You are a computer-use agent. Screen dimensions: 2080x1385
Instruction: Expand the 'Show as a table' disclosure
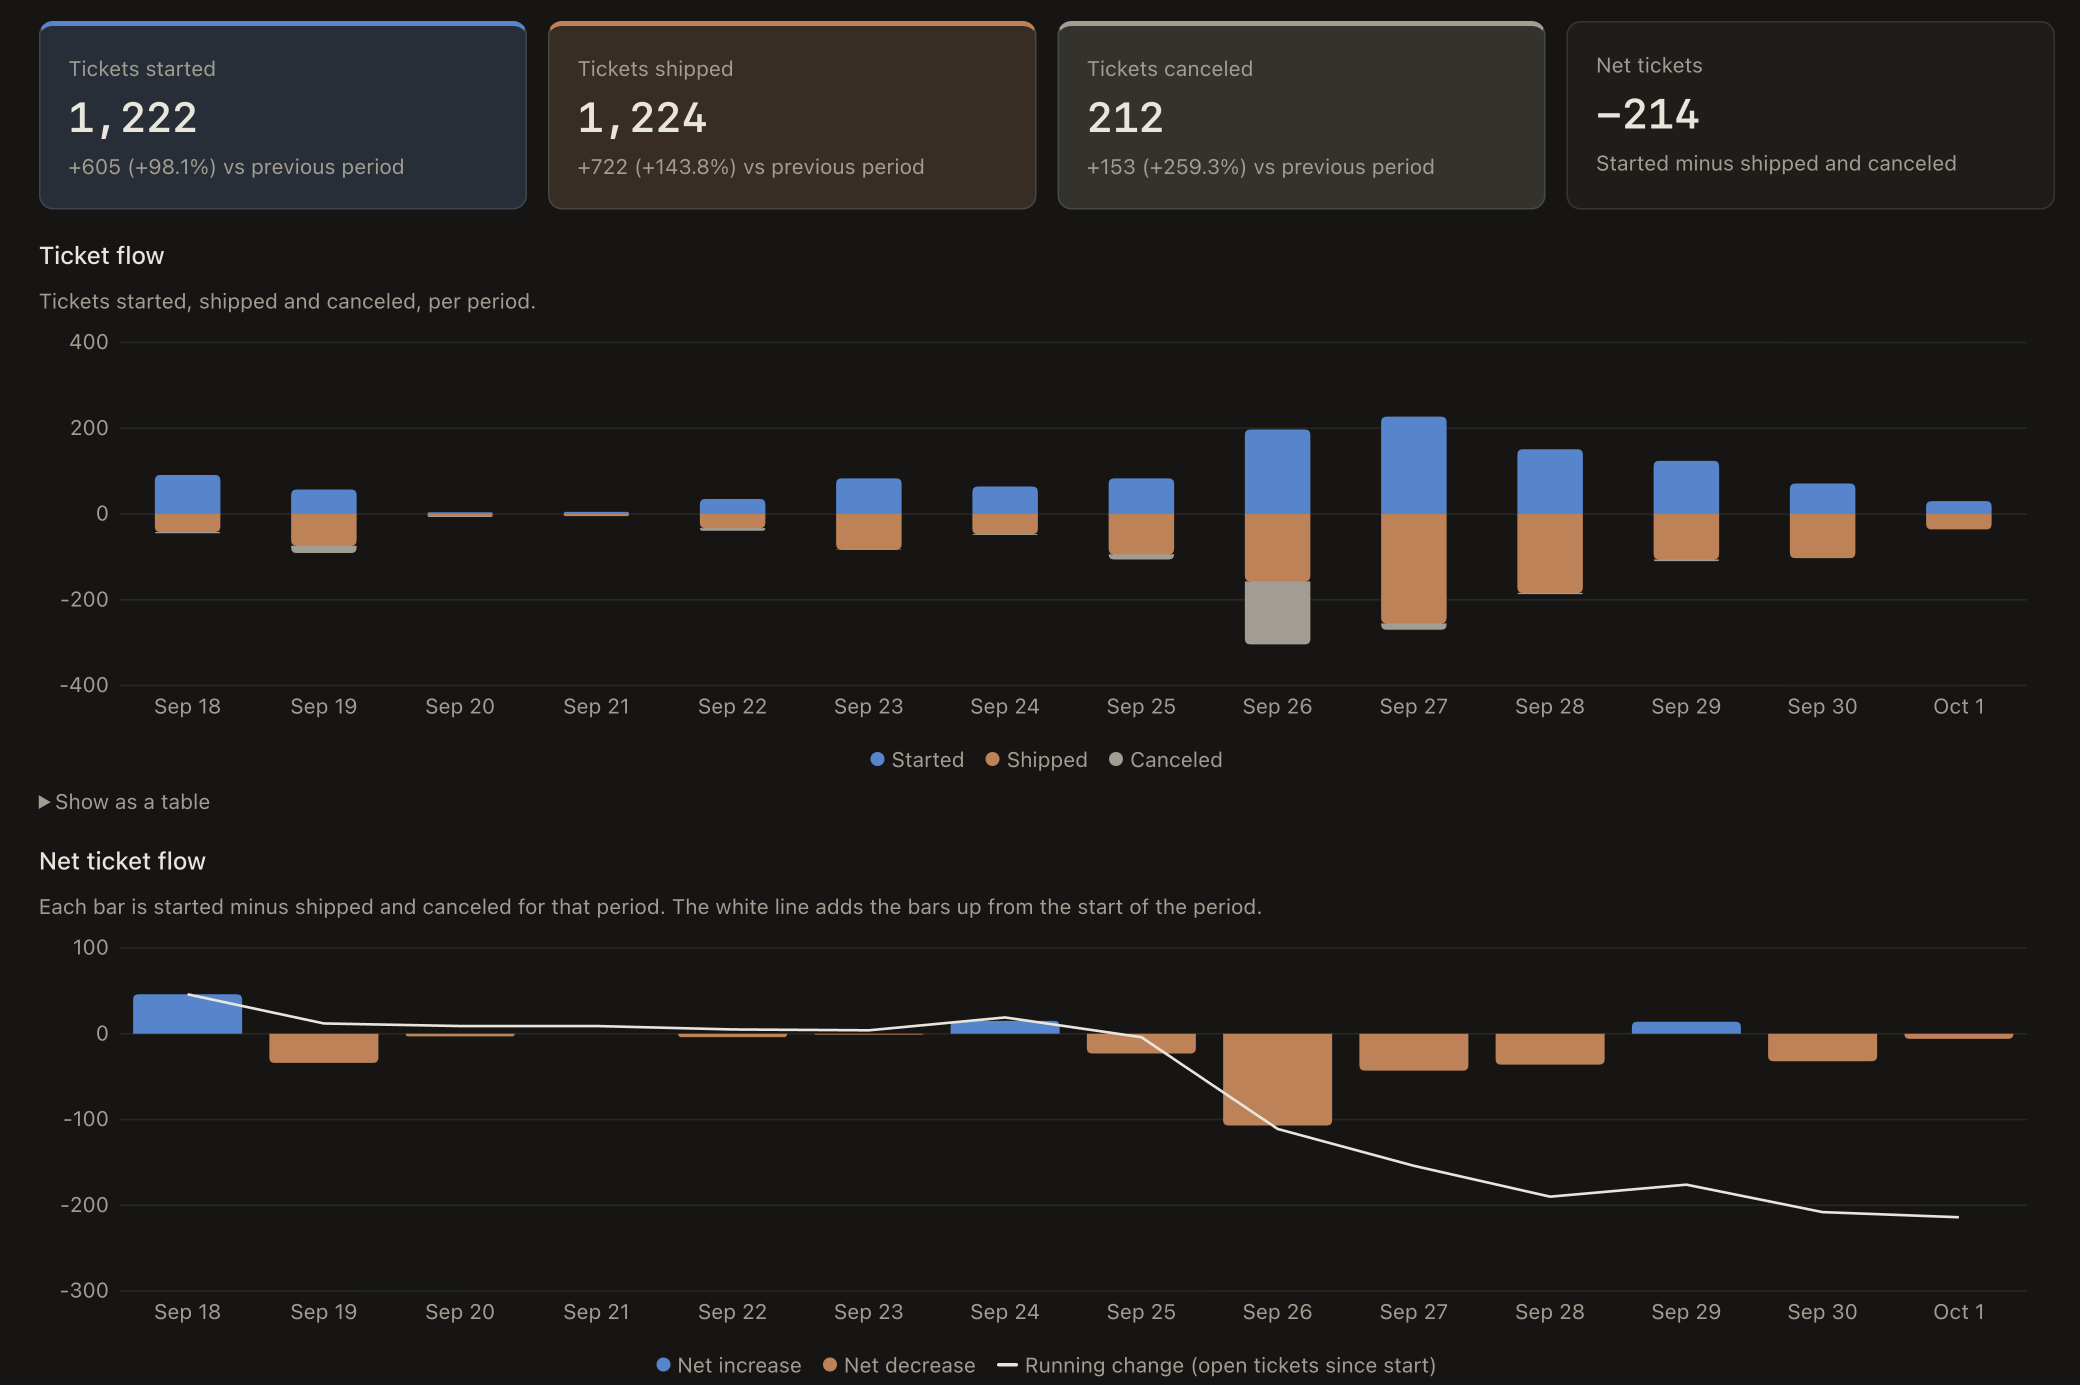(x=124, y=802)
